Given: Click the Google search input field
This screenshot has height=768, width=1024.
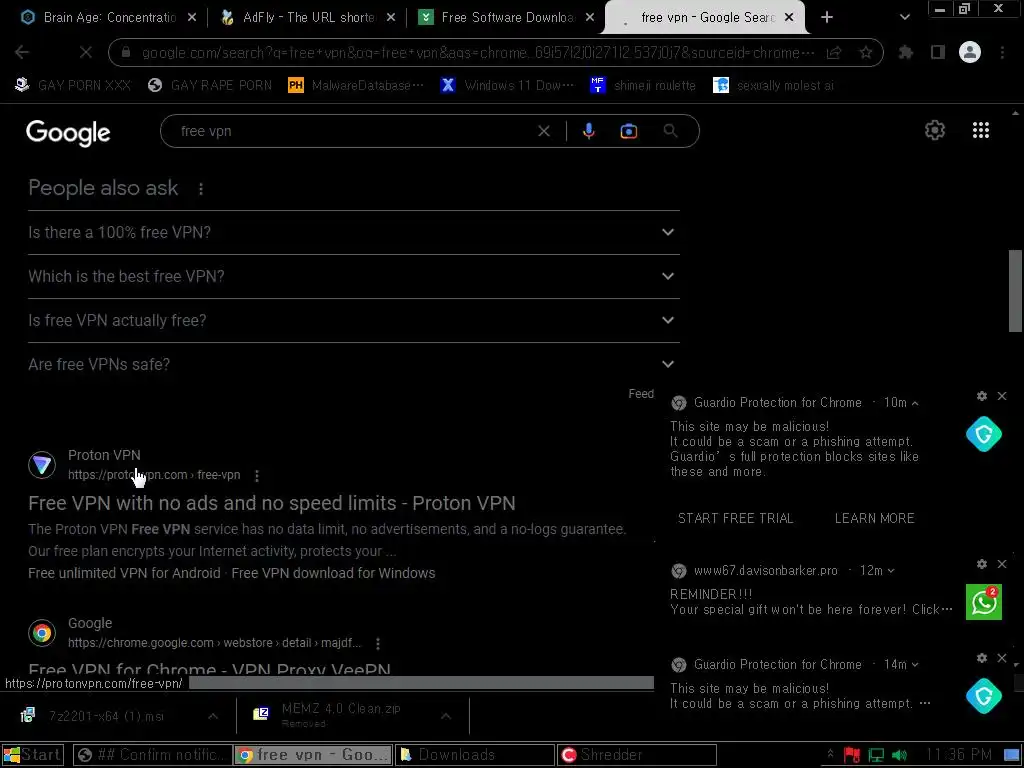Looking at the screenshot, I should [x=356, y=131].
